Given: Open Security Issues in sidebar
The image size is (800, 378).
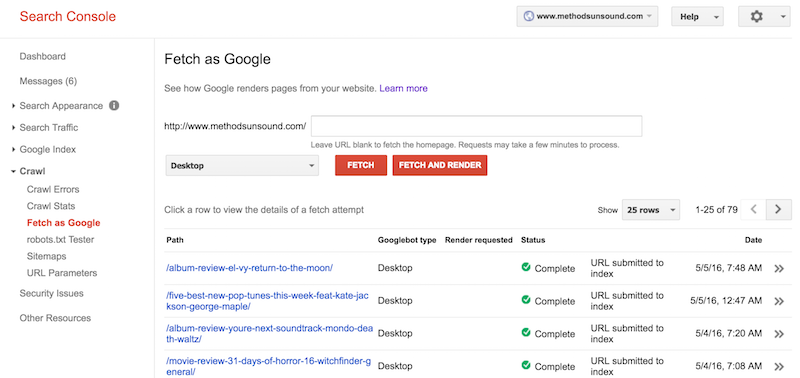Looking at the screenshot, I should (x=52, y=293).
